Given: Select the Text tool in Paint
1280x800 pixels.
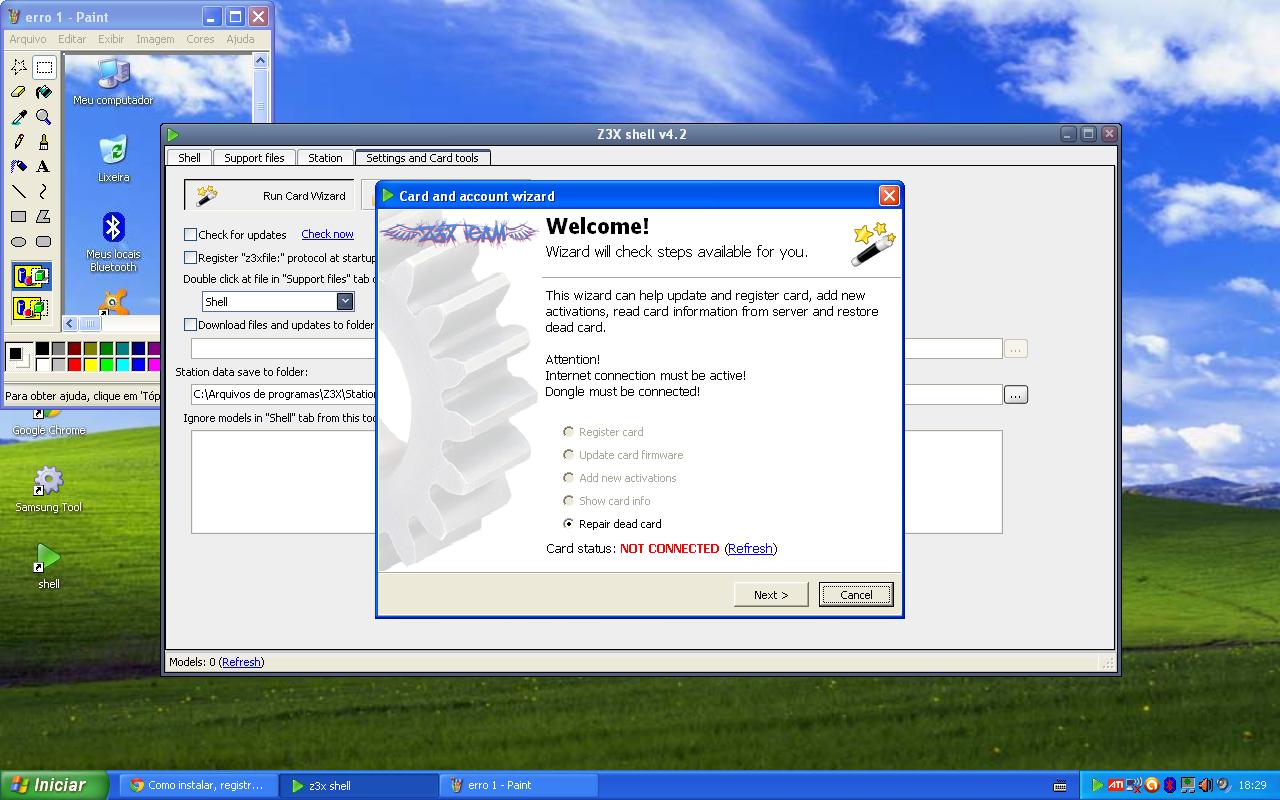Looking at the screenshot, I should pyautogui.click(x=43, y=167).
